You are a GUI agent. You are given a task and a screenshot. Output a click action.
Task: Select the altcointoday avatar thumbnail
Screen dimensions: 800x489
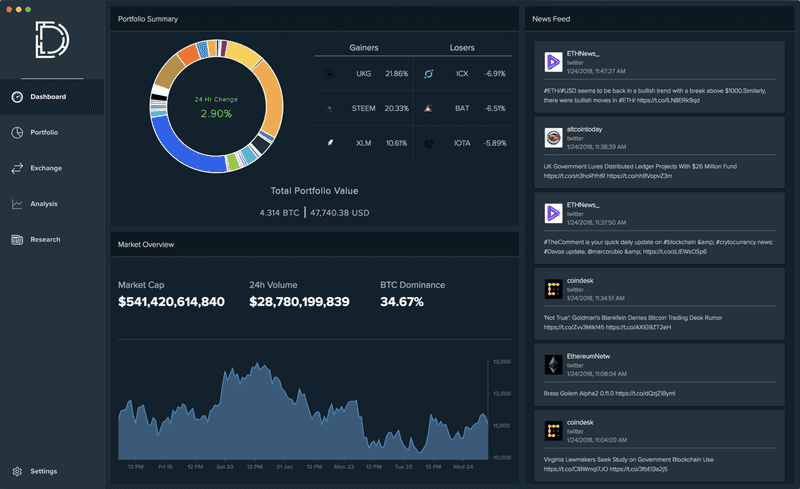point(553,137)
